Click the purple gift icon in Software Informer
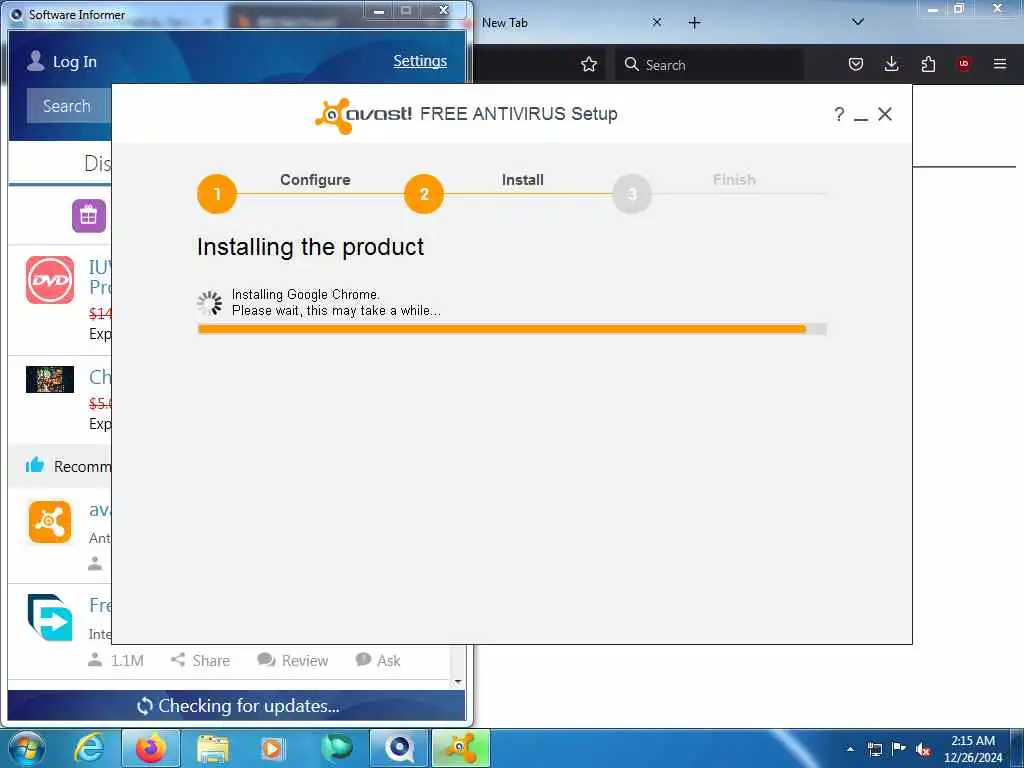 pos(89,216)
